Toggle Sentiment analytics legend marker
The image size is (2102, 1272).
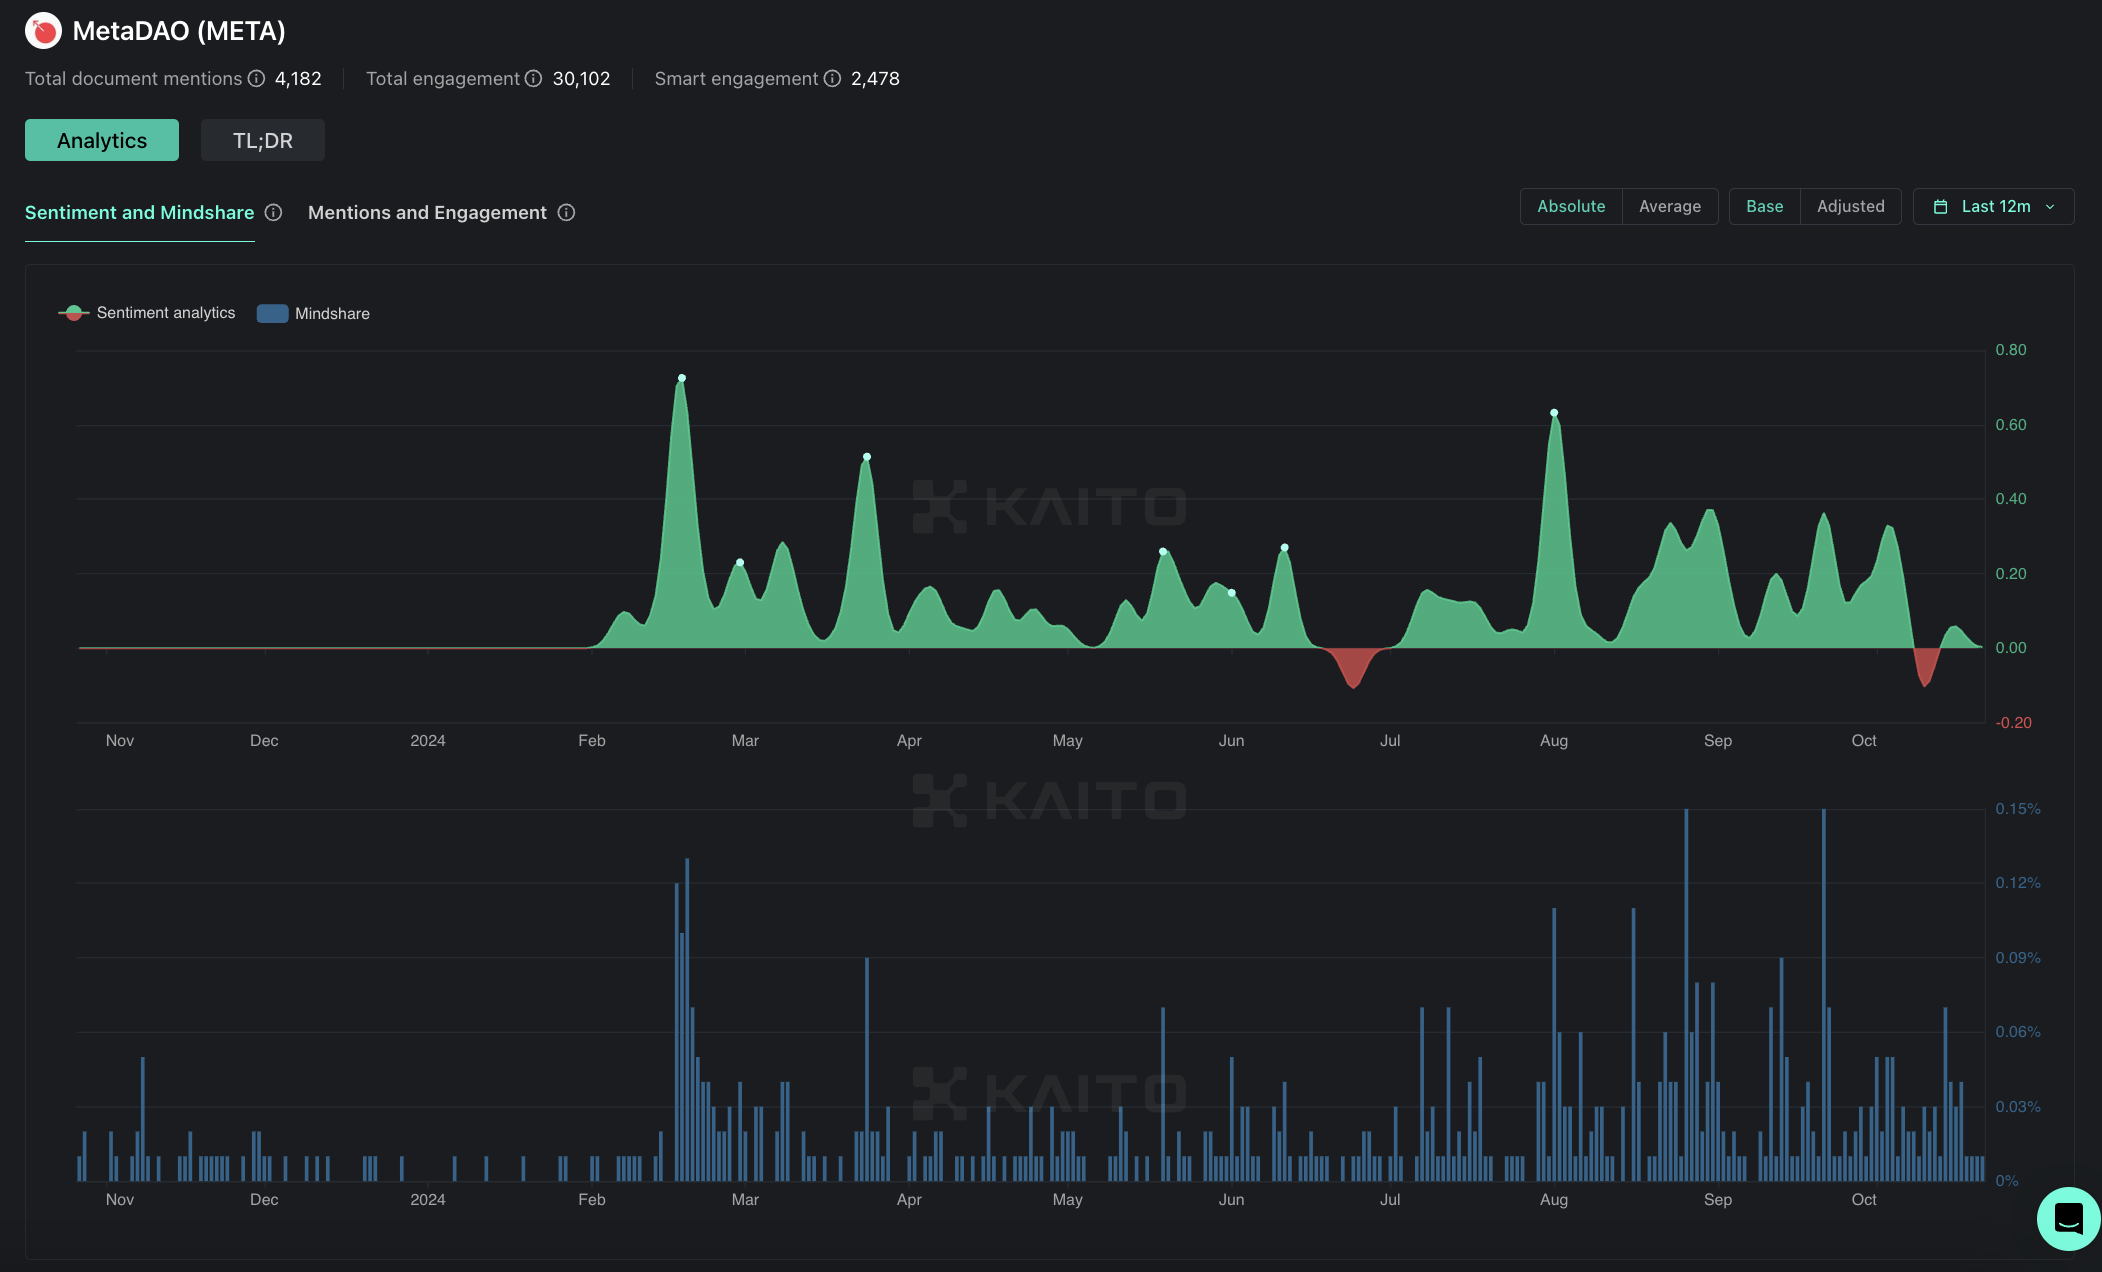74,313
